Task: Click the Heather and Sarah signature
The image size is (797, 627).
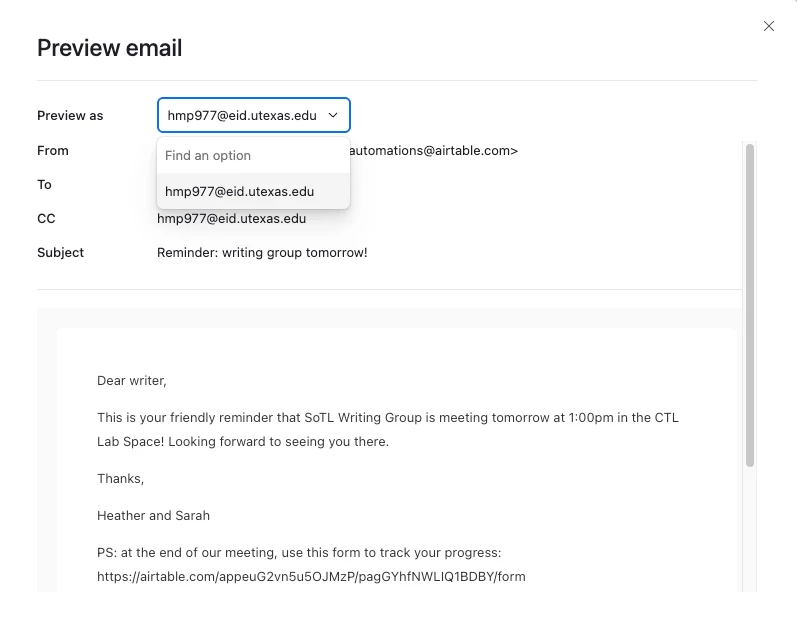Action: point(154,516)
